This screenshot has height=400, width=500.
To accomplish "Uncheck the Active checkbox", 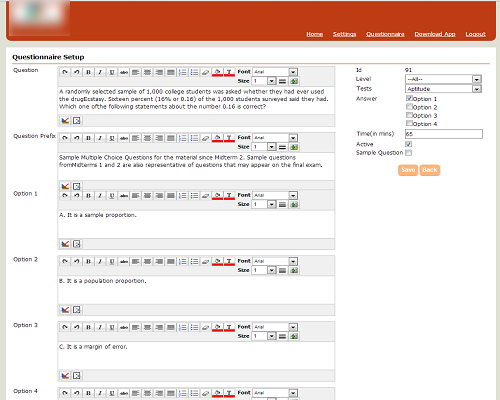I will tap(409, 144).
